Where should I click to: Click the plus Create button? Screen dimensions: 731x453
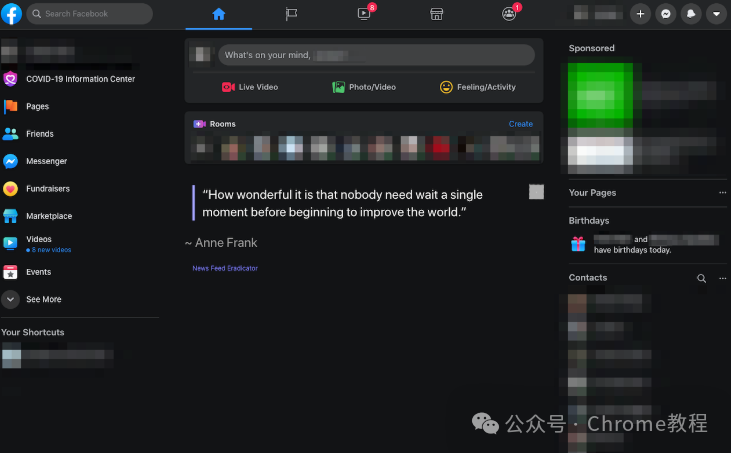point(641,14)
